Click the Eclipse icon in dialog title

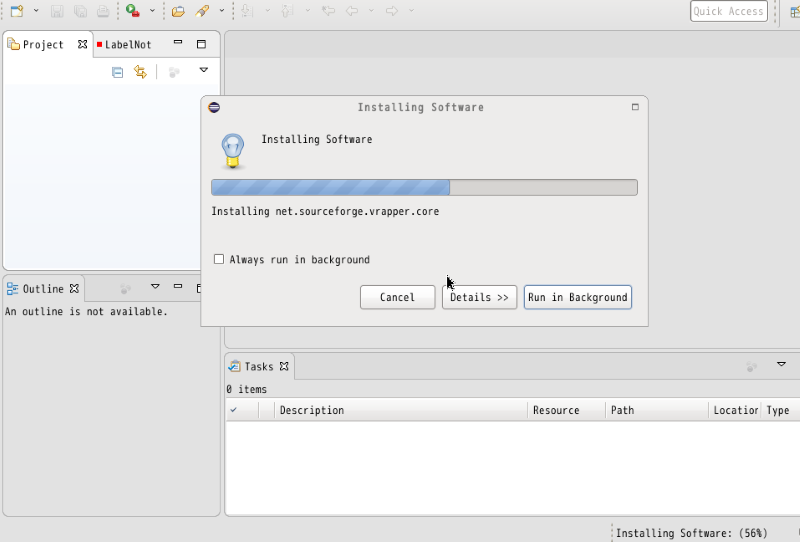click(214, 107)
